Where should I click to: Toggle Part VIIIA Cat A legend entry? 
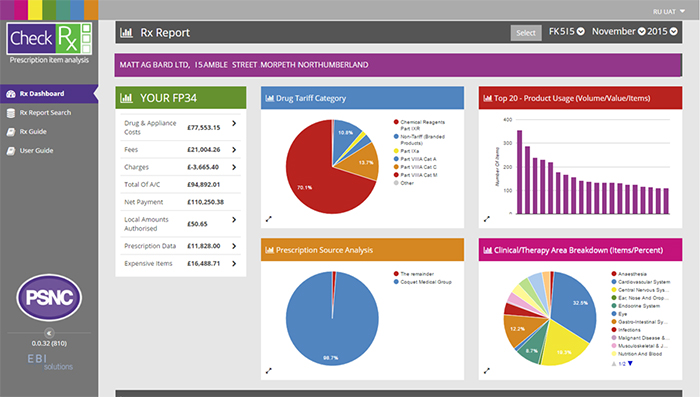point(415,159)
